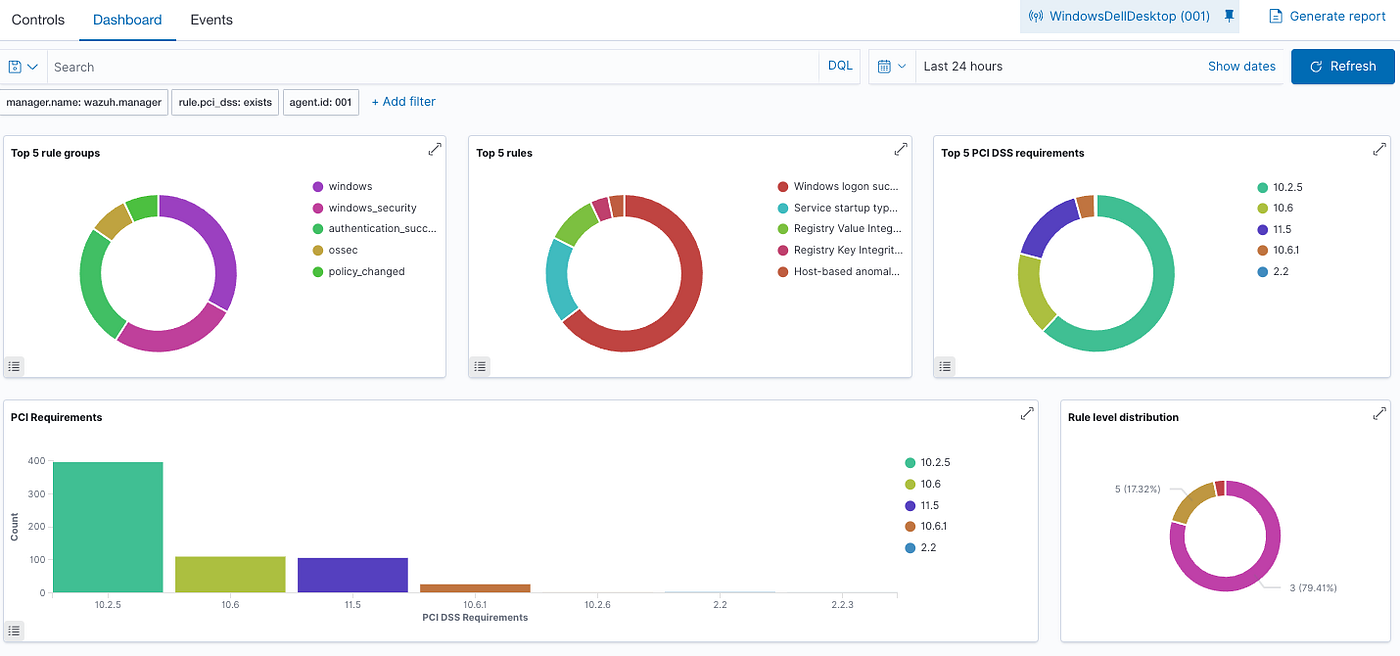Open the rule.pci_dss: exists filter
Viewport: 1400px width, 656px height.
[x=225, y=102]
